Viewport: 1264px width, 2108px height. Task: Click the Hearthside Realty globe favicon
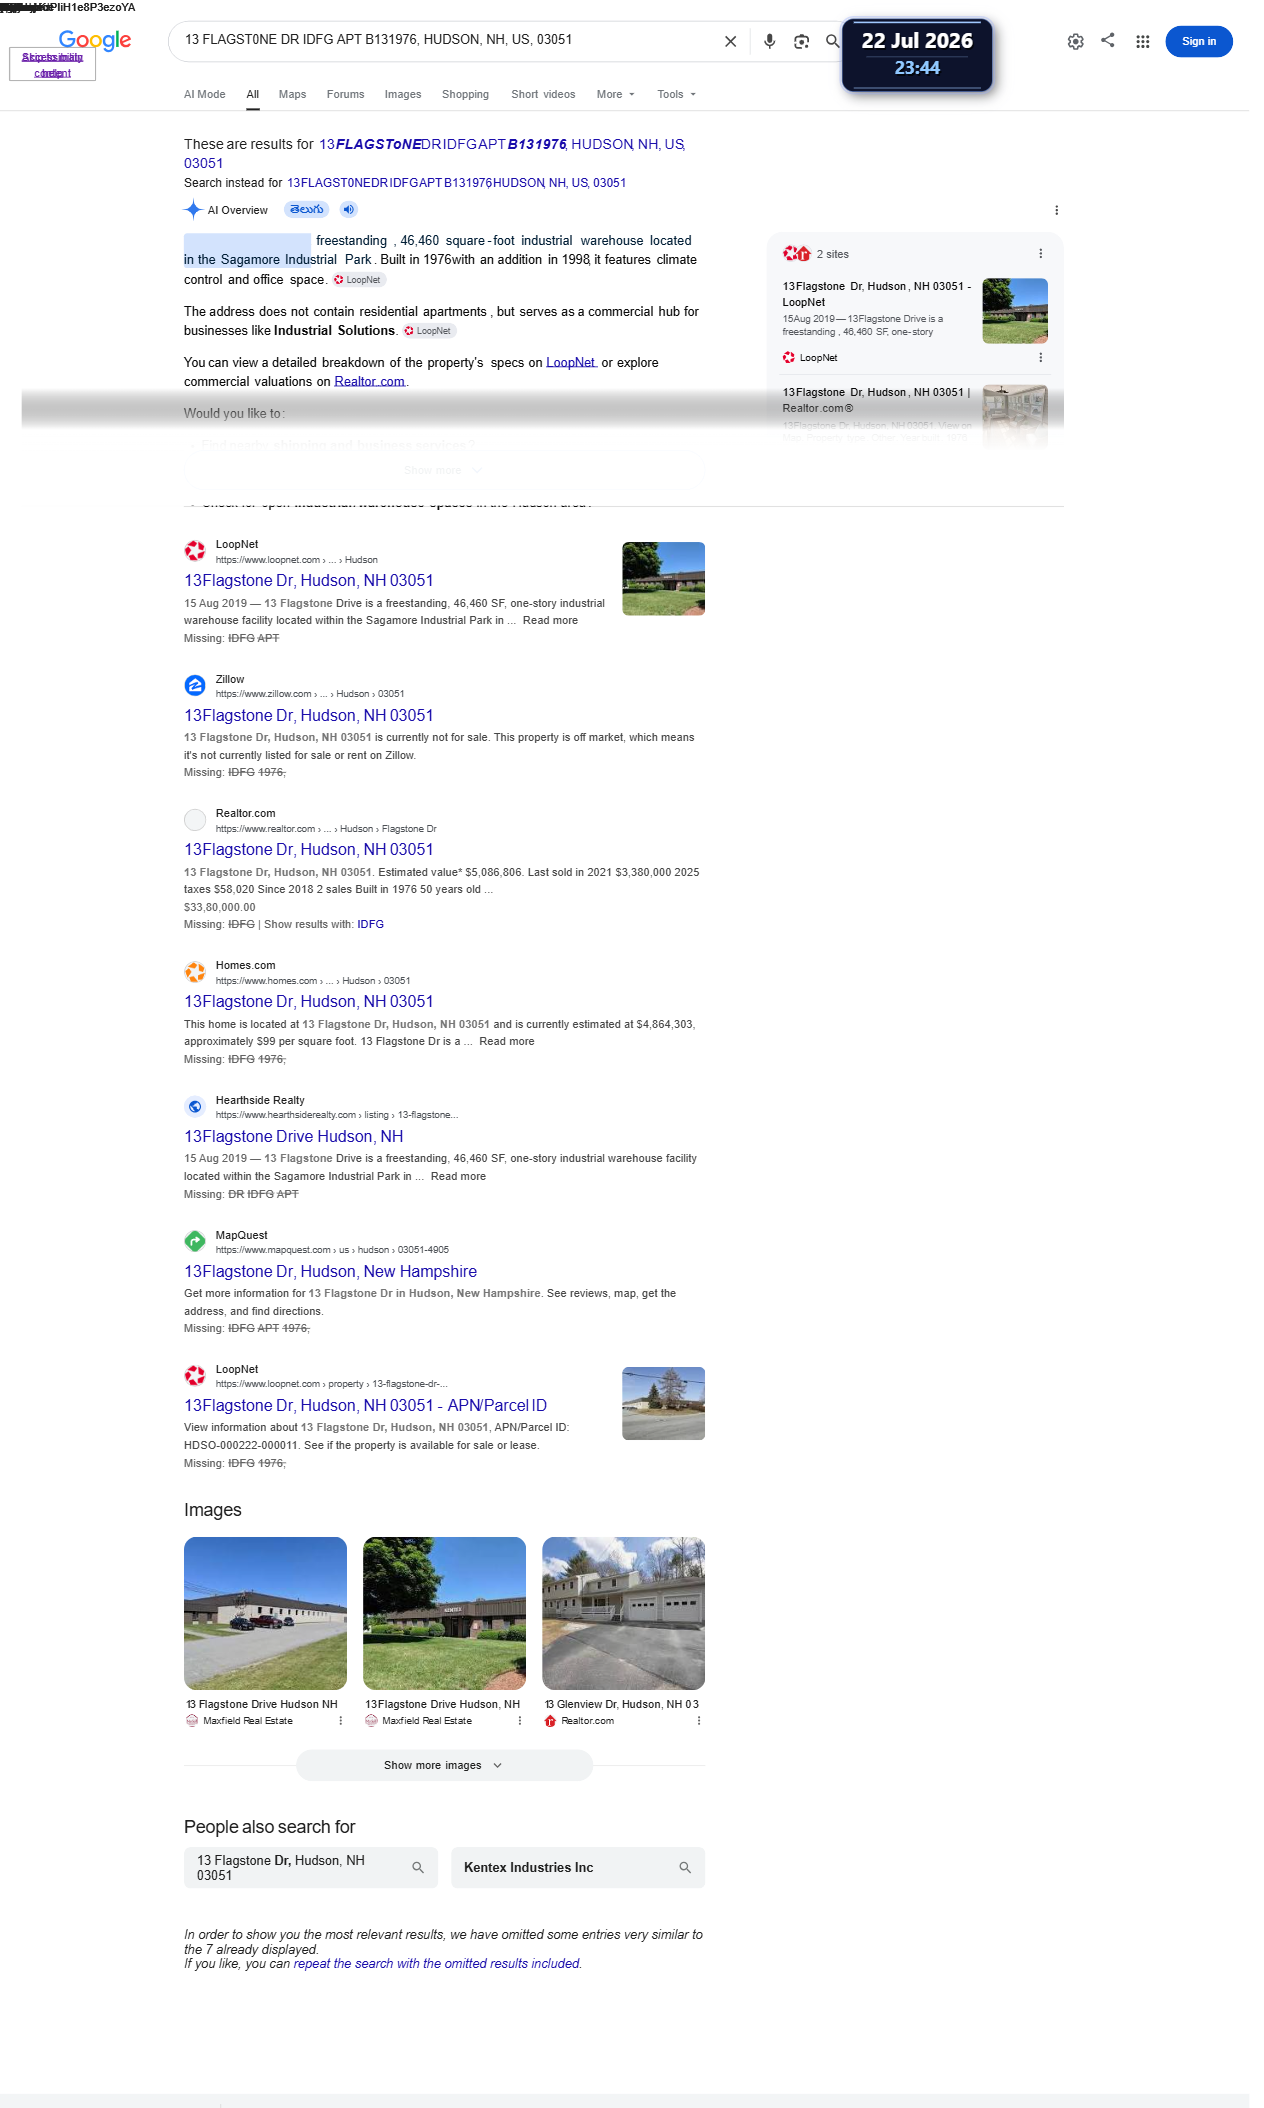click(195, 1106)
